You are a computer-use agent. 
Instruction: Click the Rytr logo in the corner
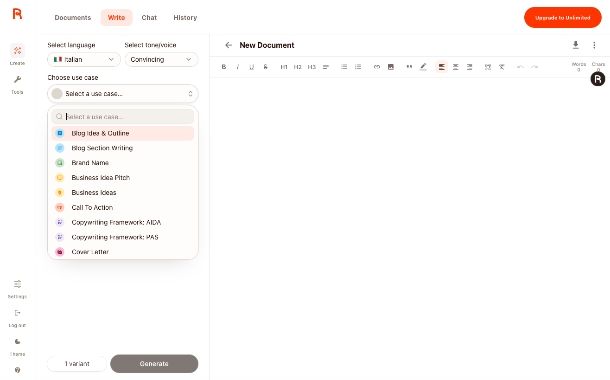tap(18, 14)
